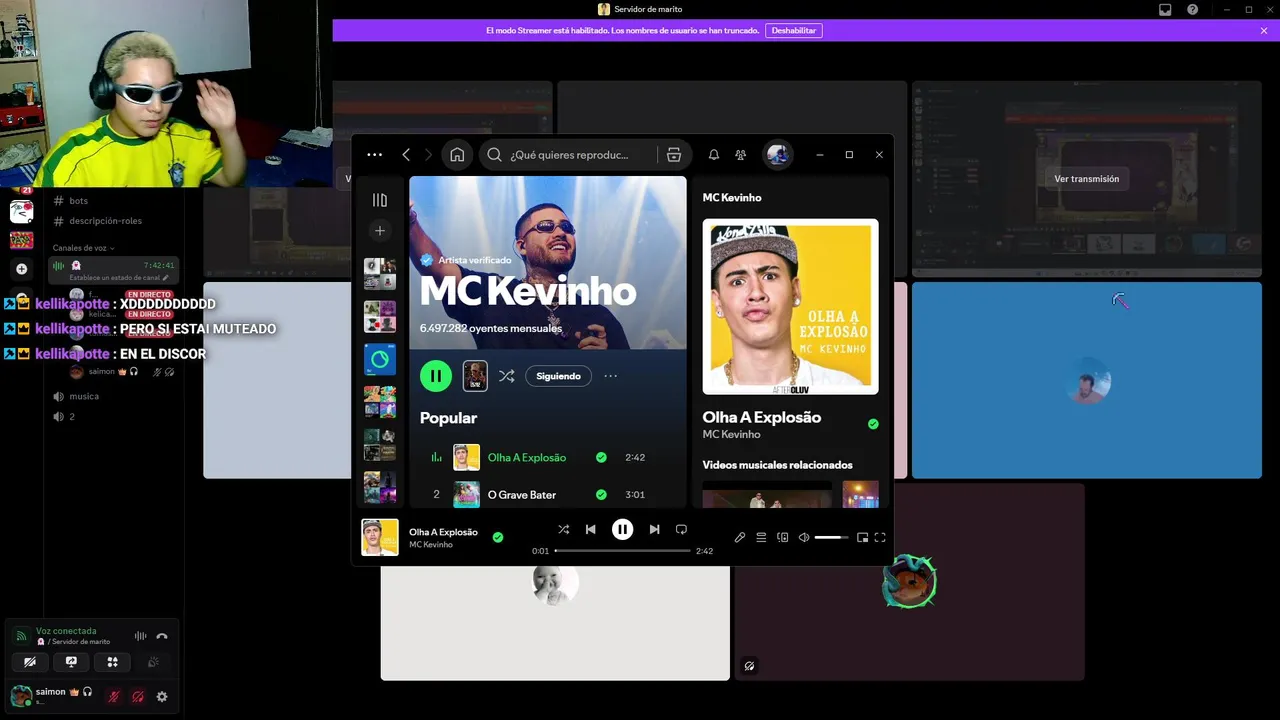Viewport: 1280px width, 720px height.
Task: Enter Spotify fullscreen mode icon
Action: 880,537
